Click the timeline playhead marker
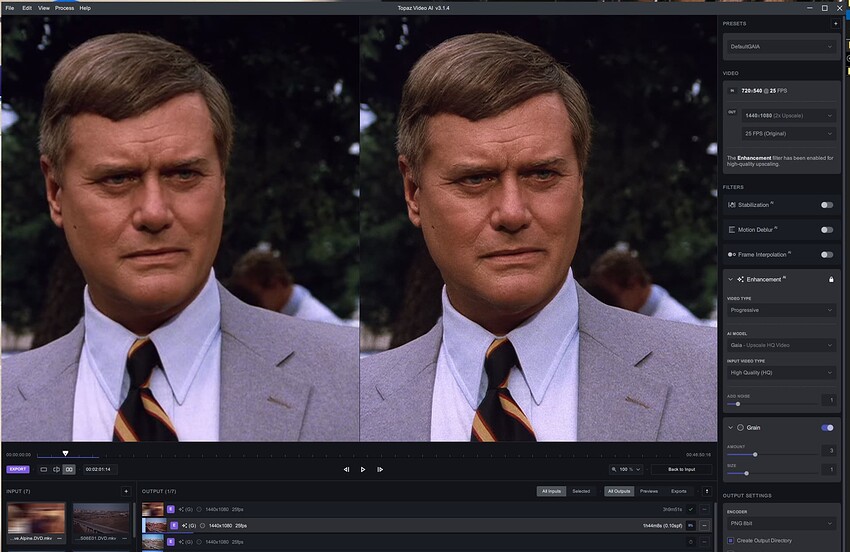The image size is (850, 552). point(65,453)
